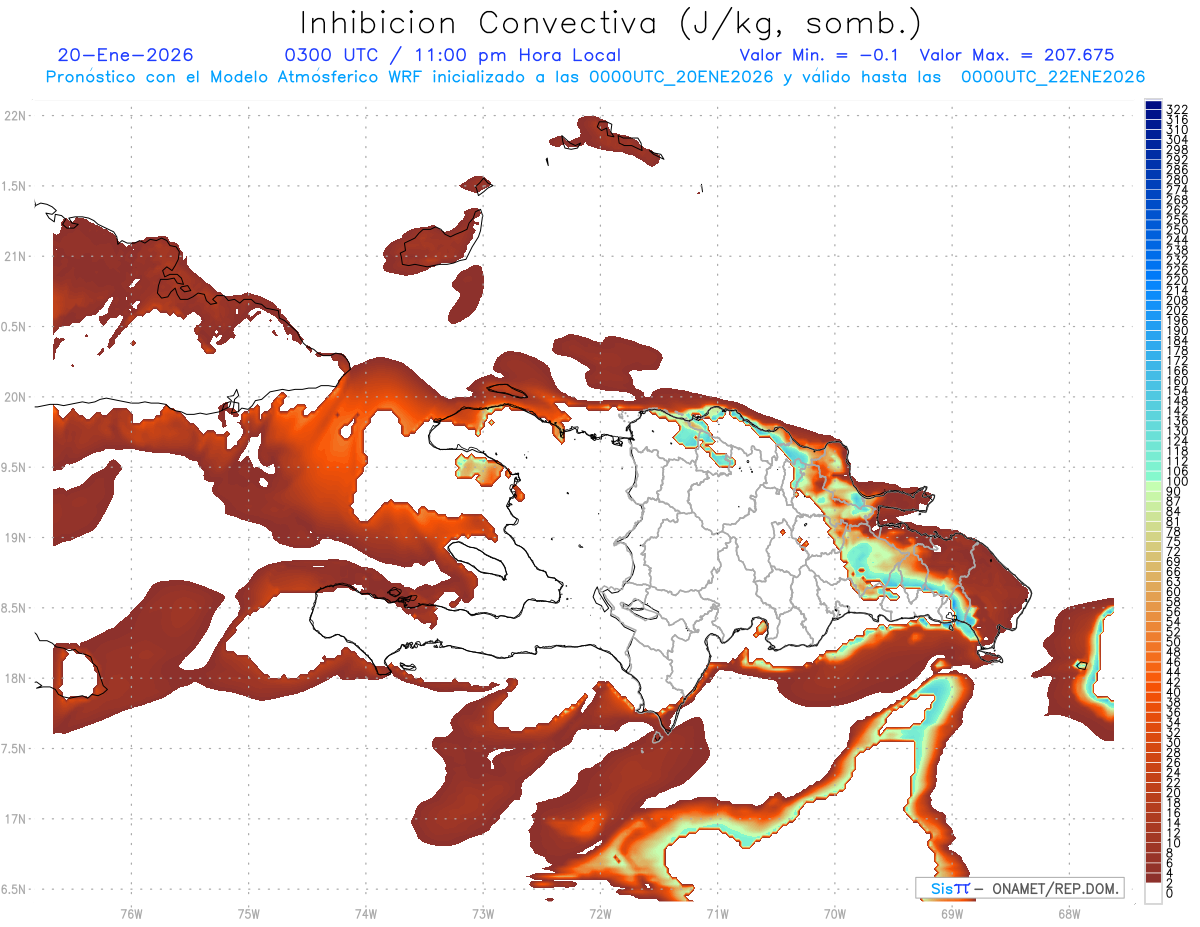Click the colorbar value label "100"
Screen dimensions: 1200x927
(1177, 482)
